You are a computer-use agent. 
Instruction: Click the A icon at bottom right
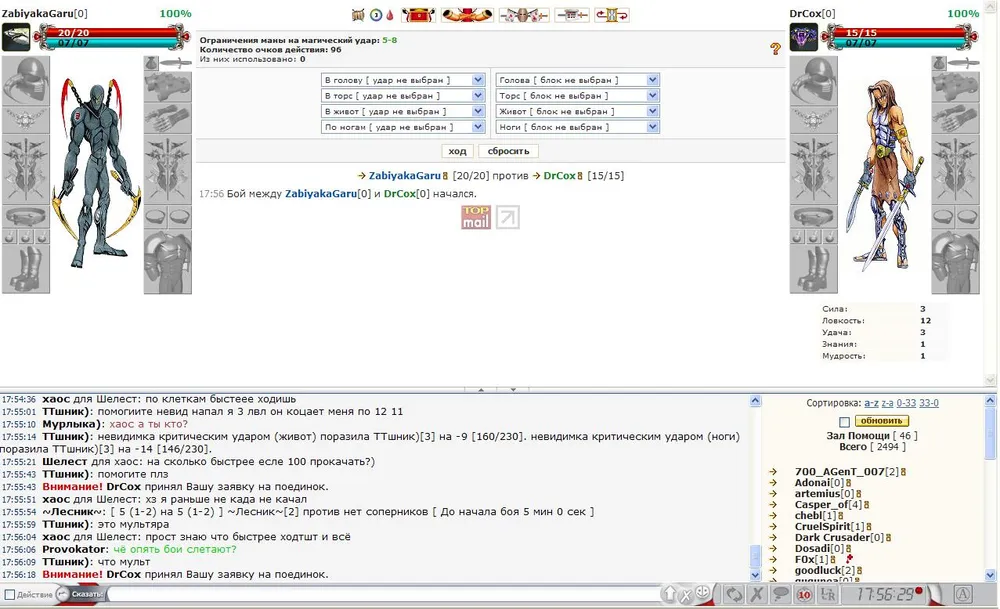point(963,594)
